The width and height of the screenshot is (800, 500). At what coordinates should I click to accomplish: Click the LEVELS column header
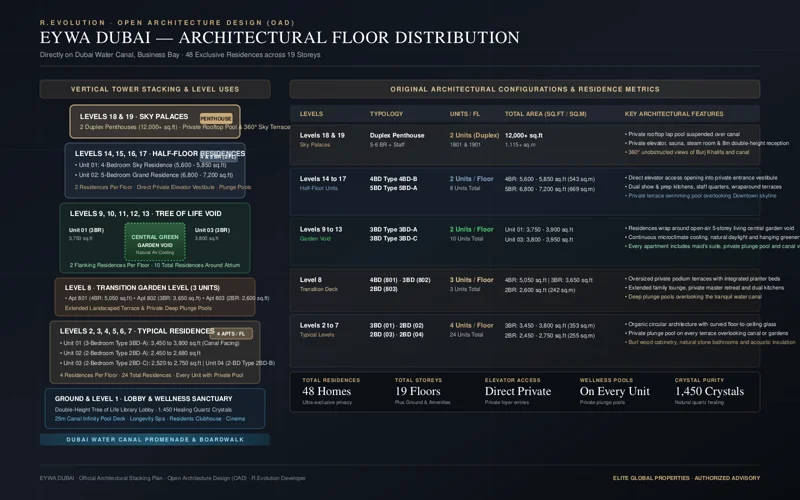click(x=311, y=114)
